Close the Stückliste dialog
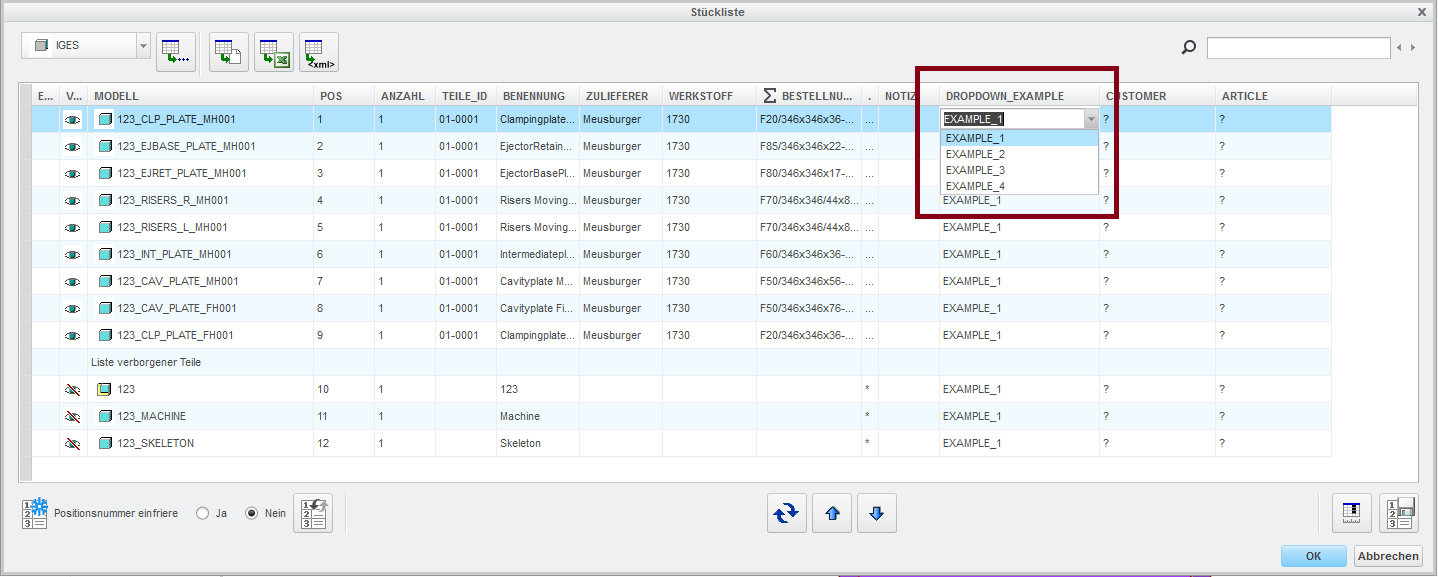This screenshot has width=1438, height=577. (1422, 12)
